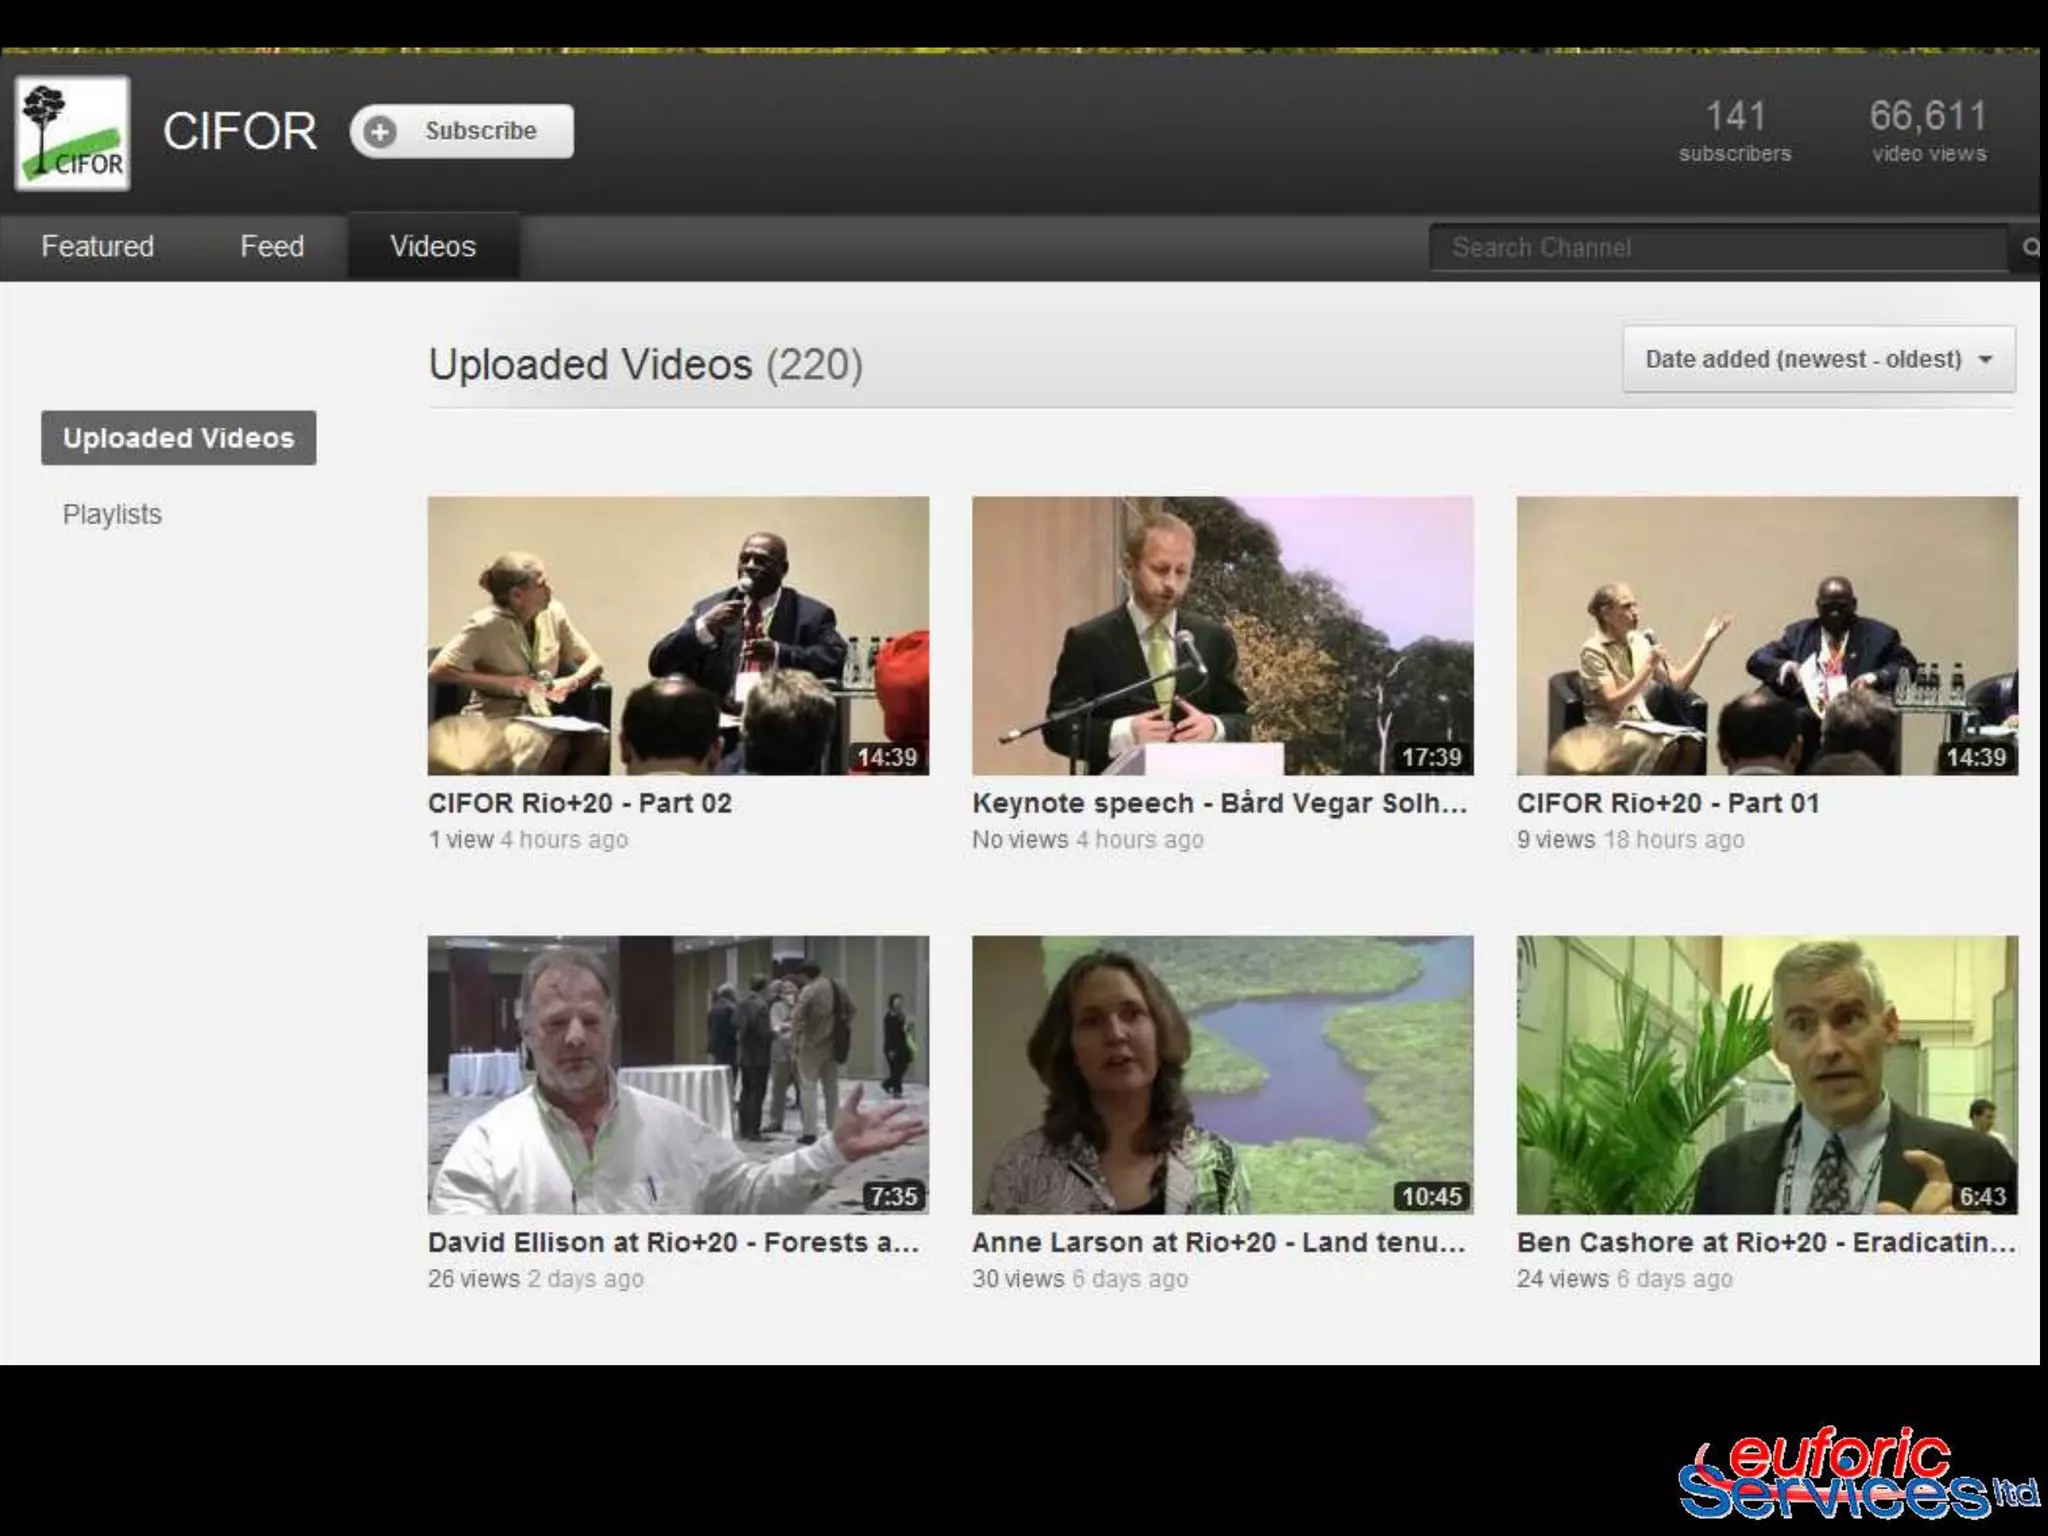Image resolution: width=2048 pixels, height=1536 pixels.
Task: Open Ben Cashore video thumbnail
Action: (1766, 1074)
